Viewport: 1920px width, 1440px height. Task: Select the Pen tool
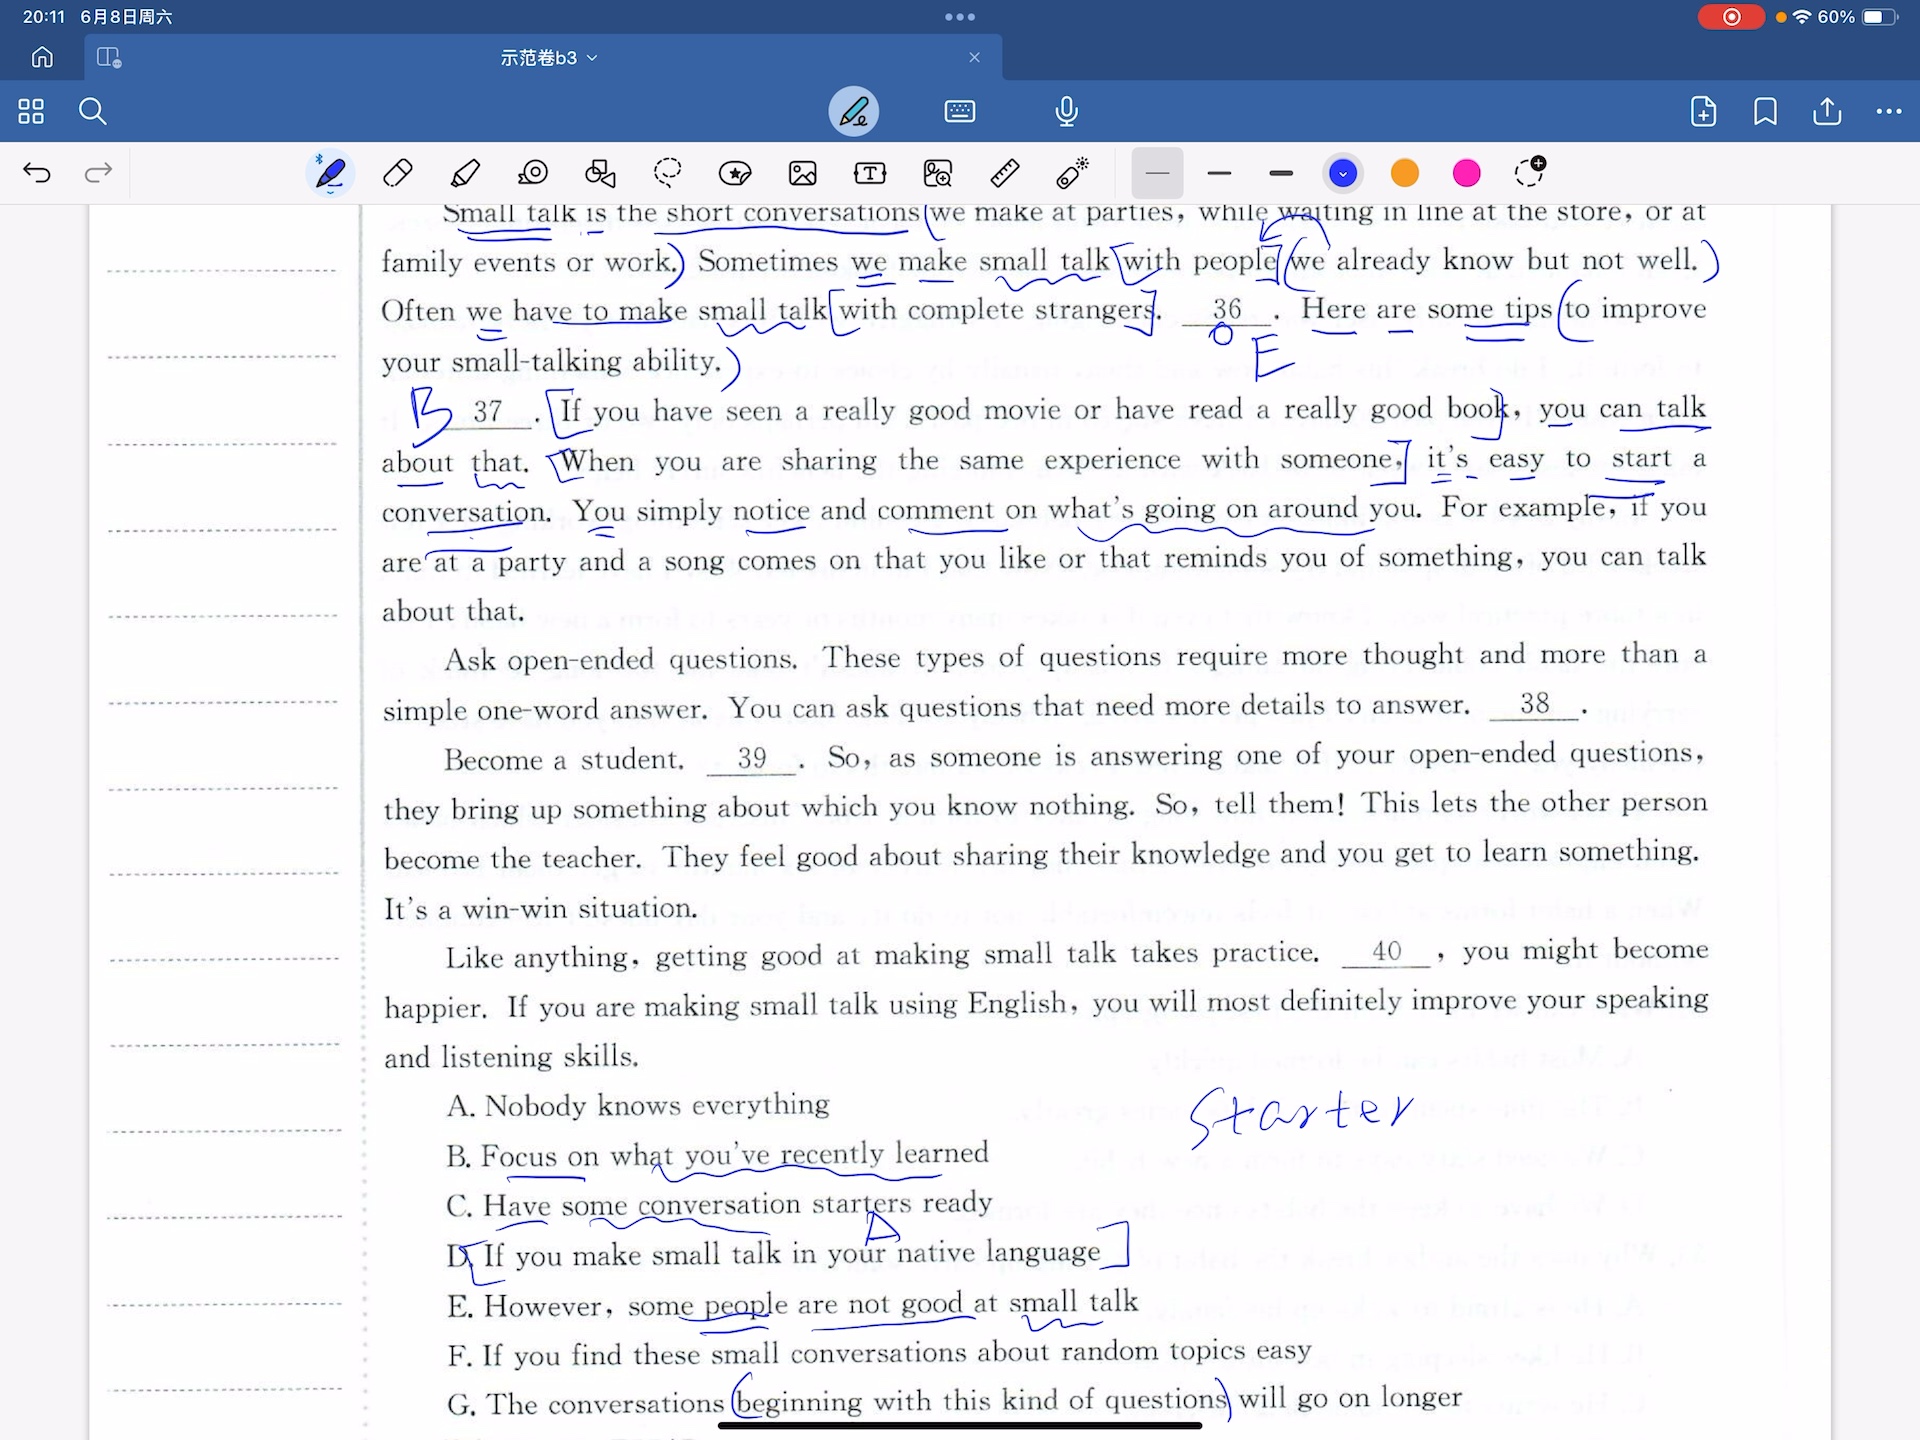pos(330,173)
